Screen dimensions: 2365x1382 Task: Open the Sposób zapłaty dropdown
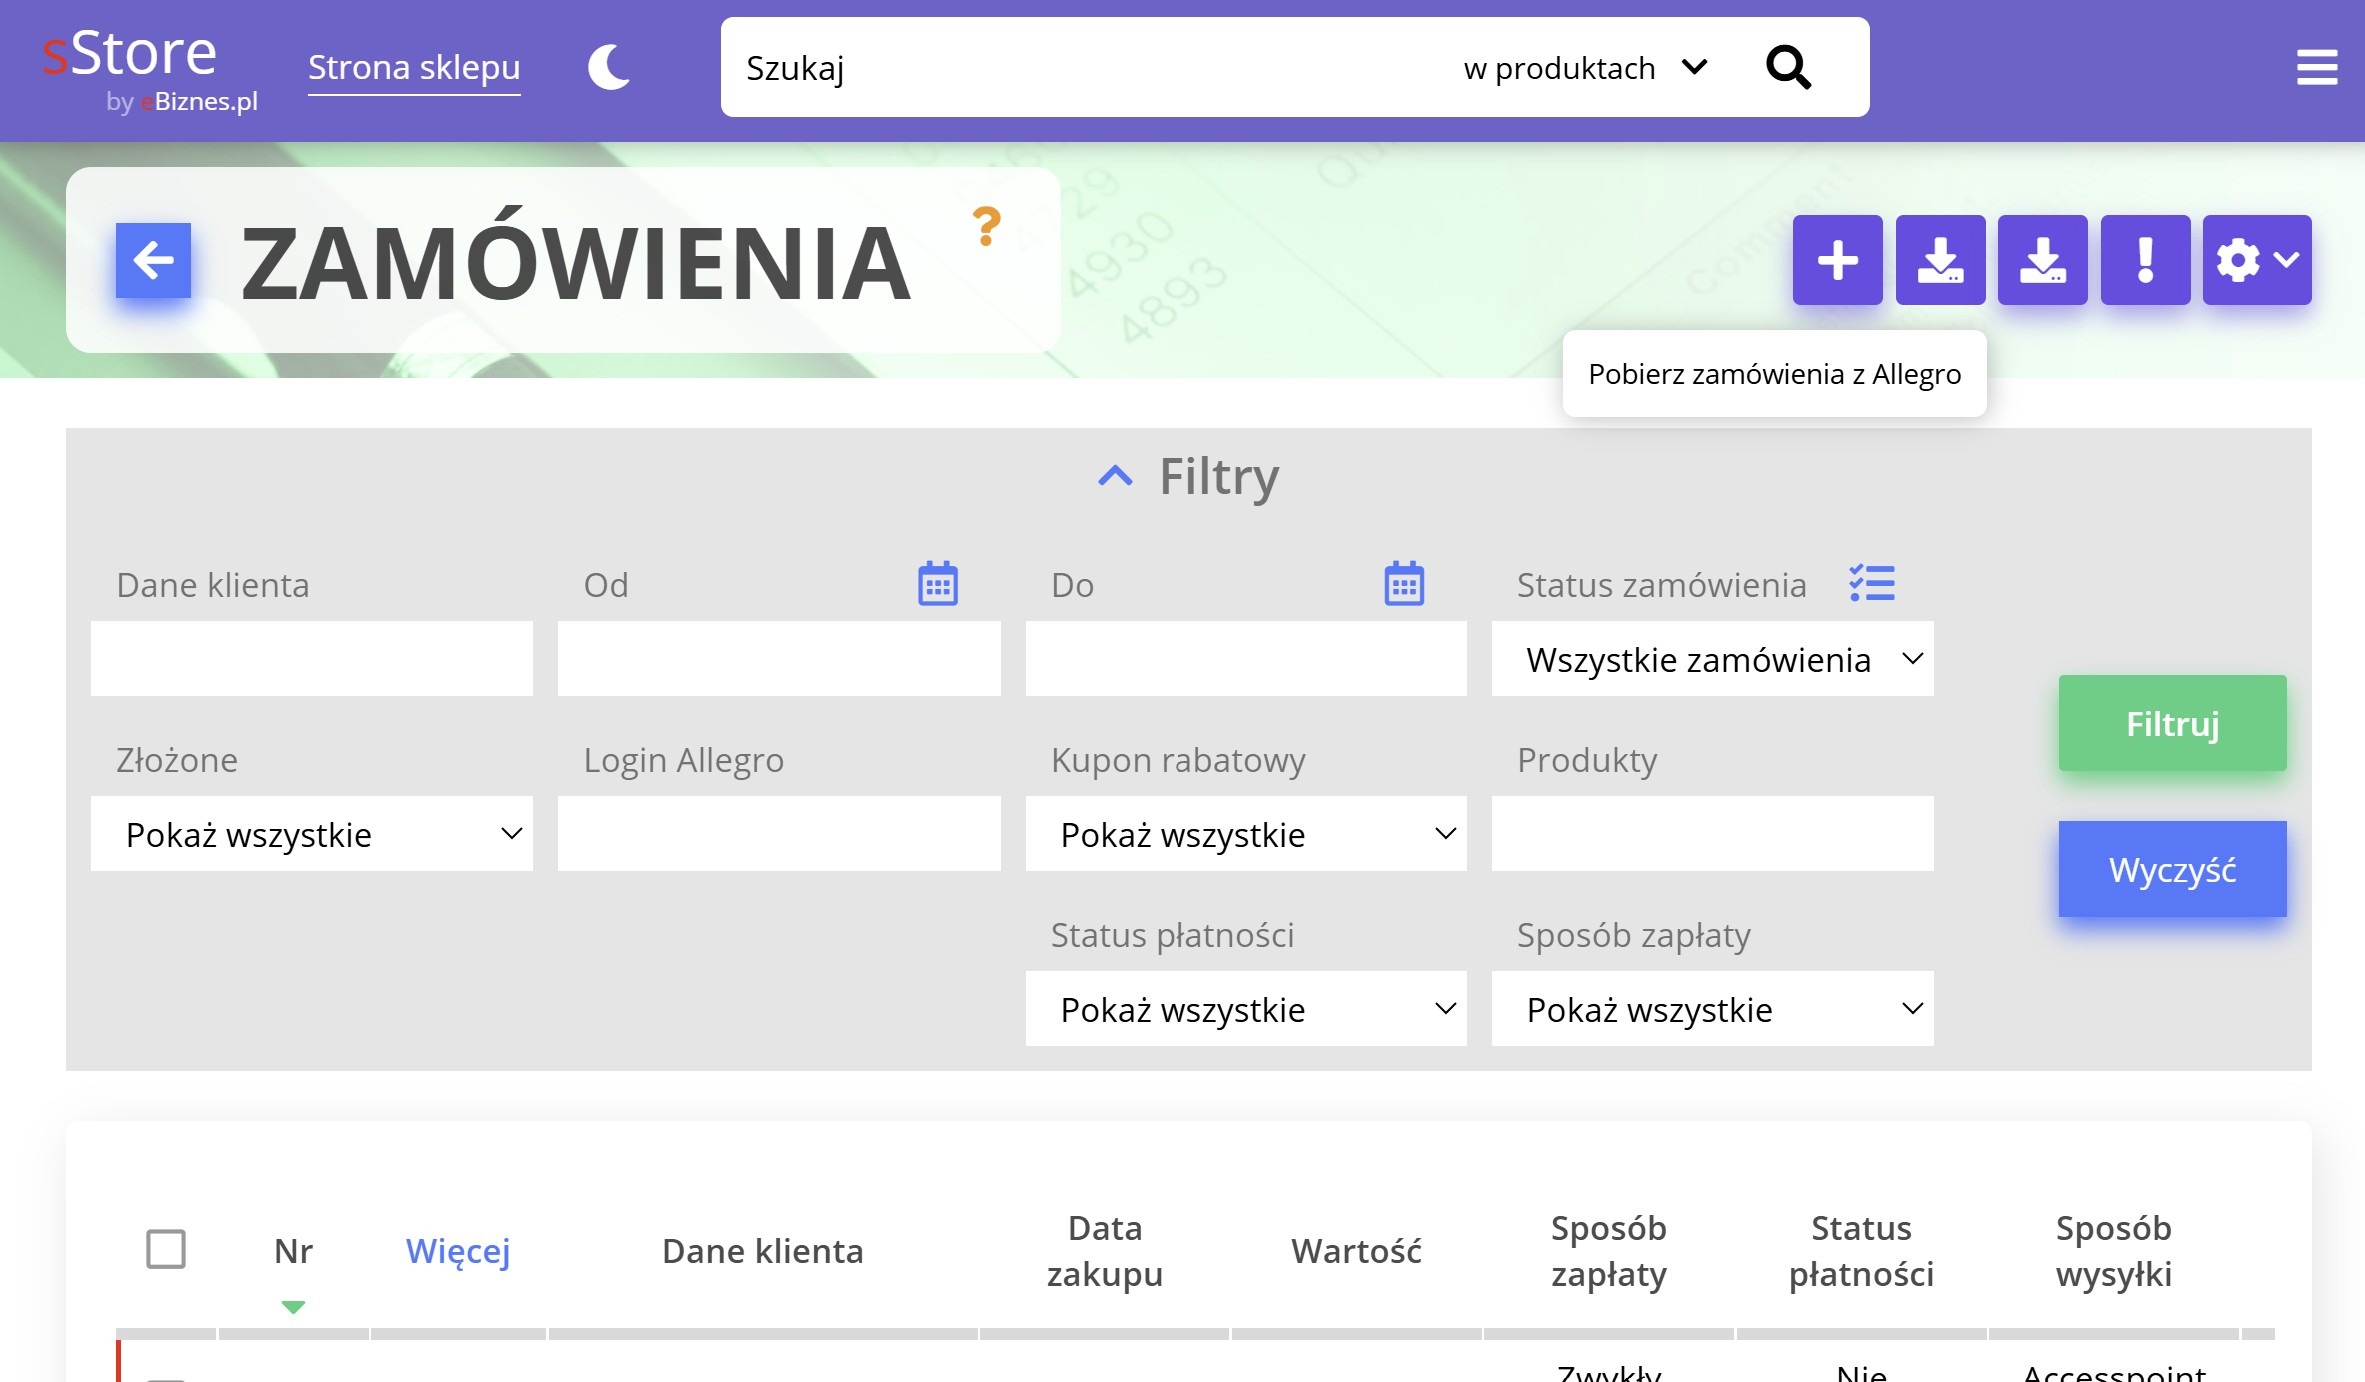pyautogui.click(x=1712, y=1009)
